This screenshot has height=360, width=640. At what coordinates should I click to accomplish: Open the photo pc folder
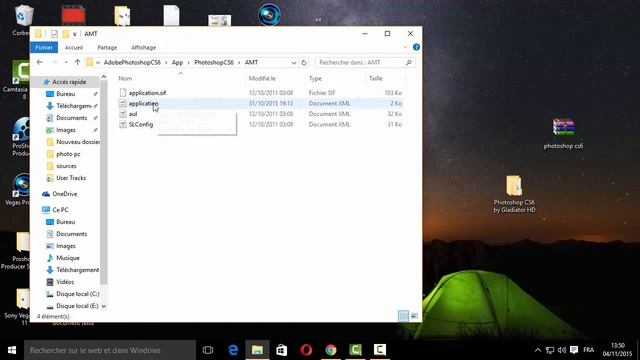[68, 154]
